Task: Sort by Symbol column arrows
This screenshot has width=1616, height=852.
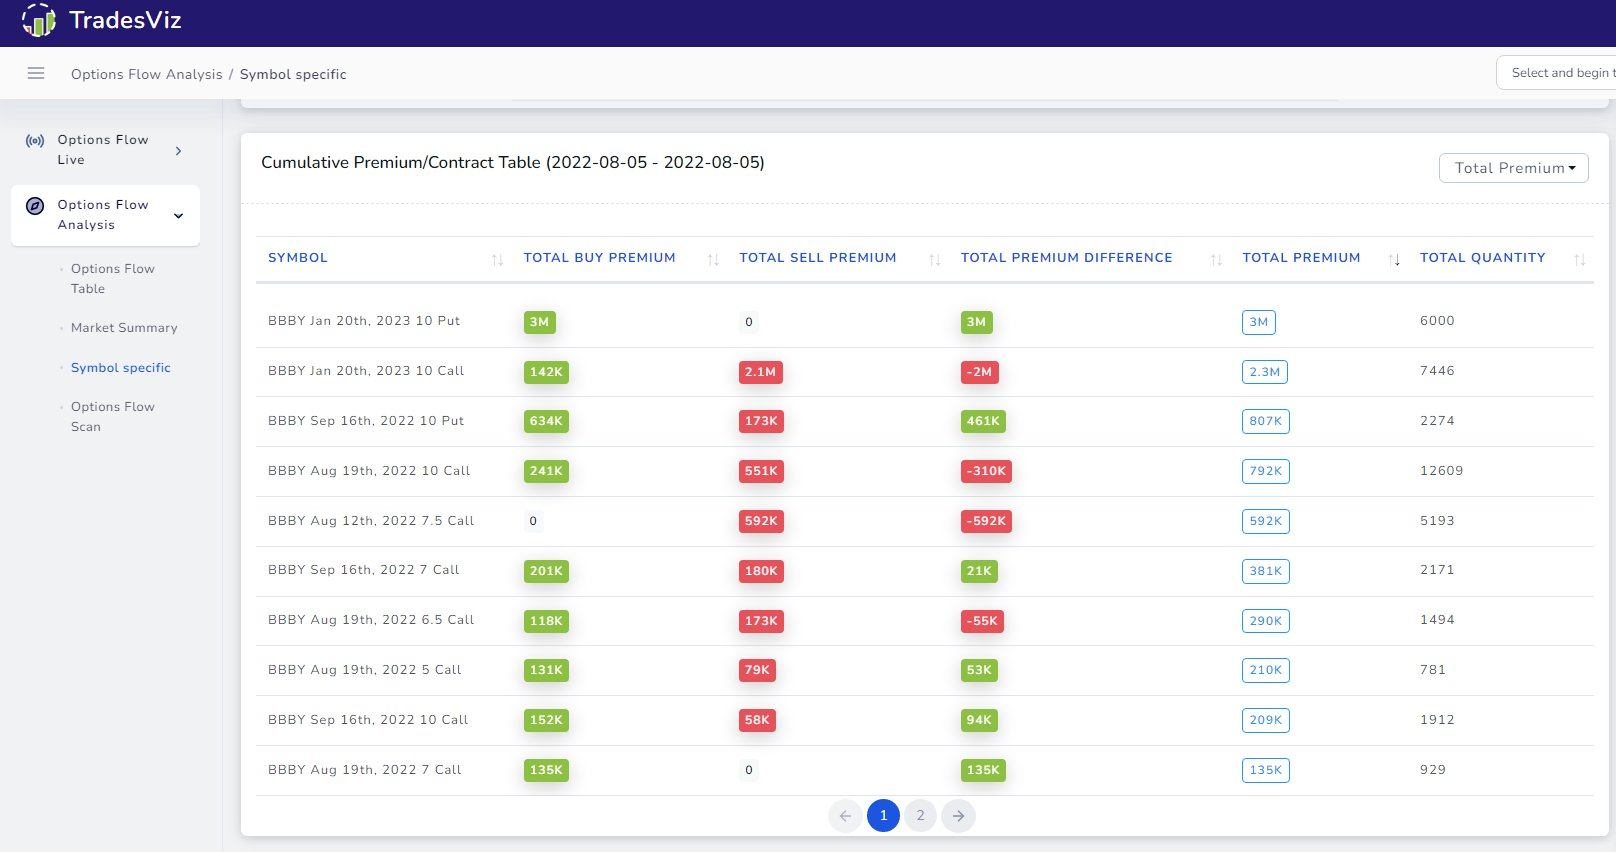Action: [497, 260]
